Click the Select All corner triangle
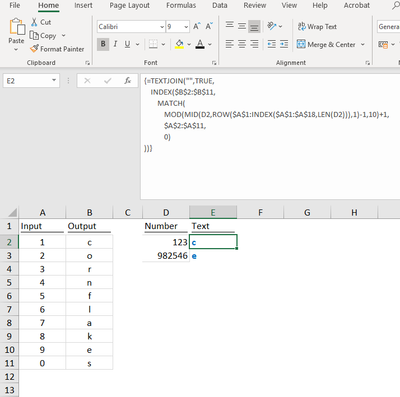The height and width of the screenshot is (397, 400). pos(12,212)
